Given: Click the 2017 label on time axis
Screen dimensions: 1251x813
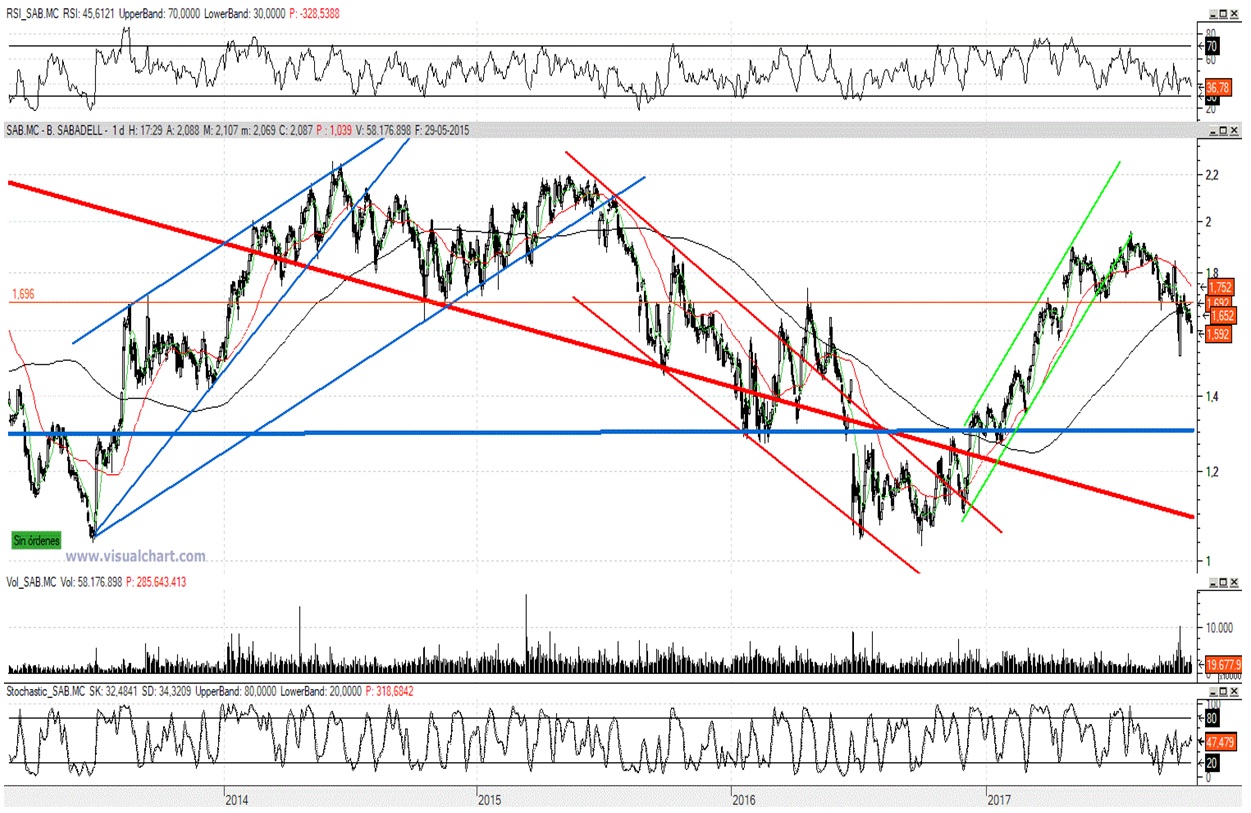Looking at the screenshot, I should (1000, 800).
